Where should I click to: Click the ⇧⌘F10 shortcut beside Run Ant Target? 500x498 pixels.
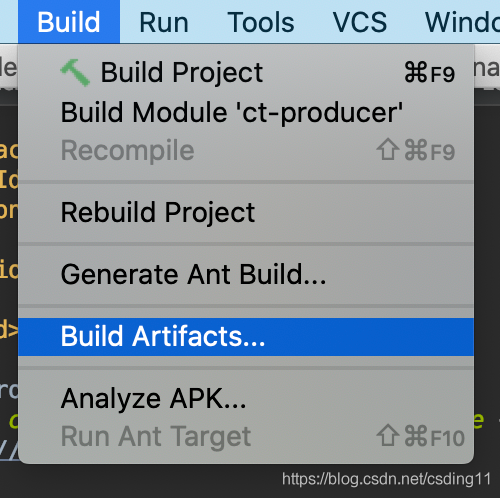click(x=420, y=436)
